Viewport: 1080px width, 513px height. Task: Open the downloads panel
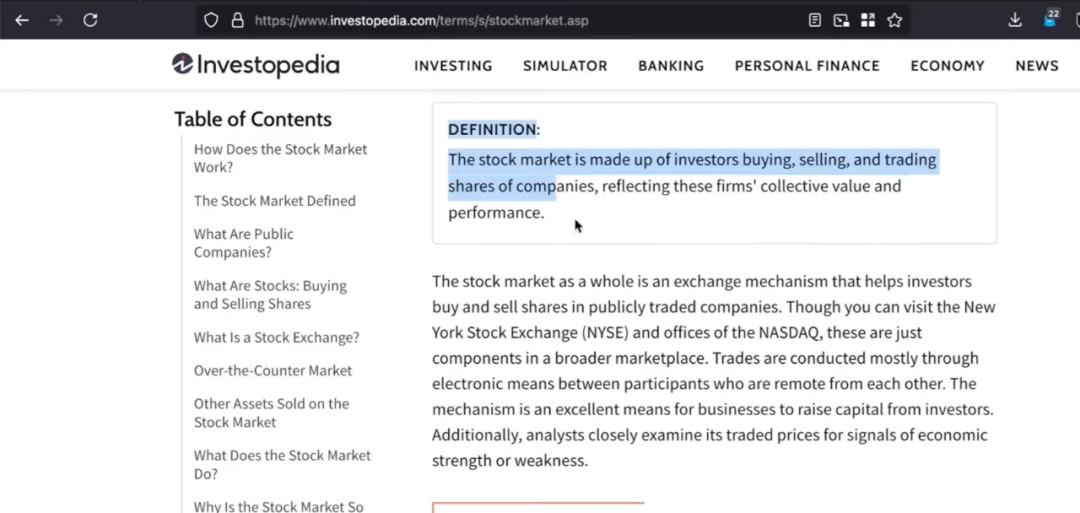coord(1015,20)
